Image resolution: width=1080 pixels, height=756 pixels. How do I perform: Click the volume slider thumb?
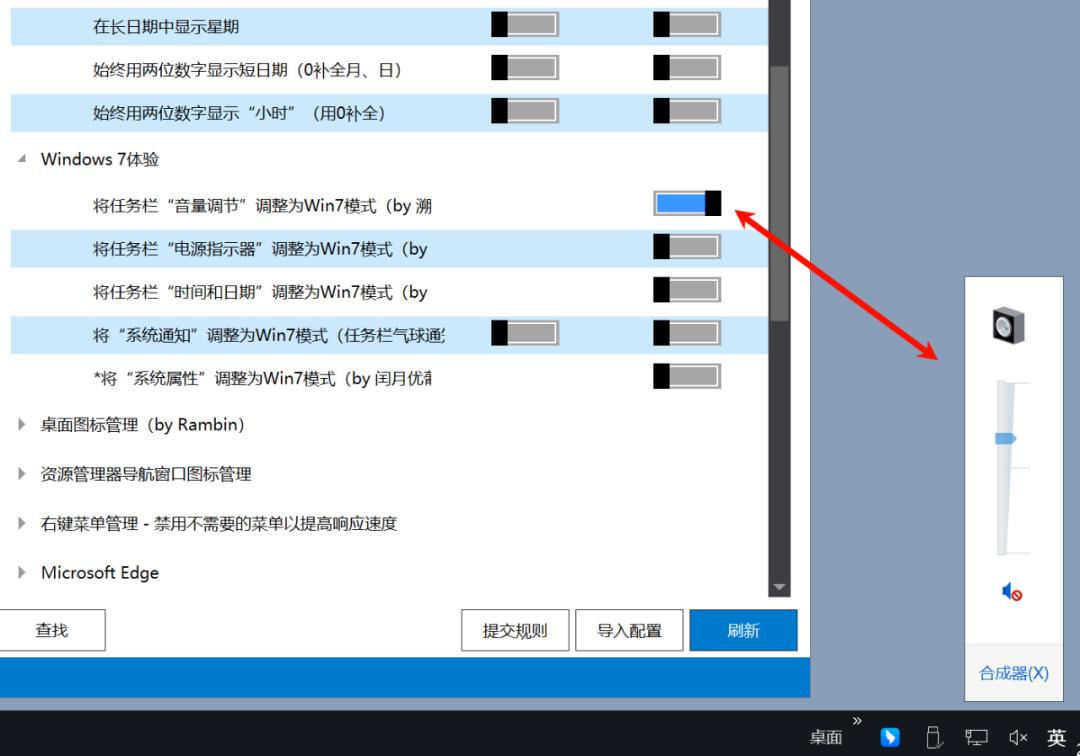click(1005, 438)
